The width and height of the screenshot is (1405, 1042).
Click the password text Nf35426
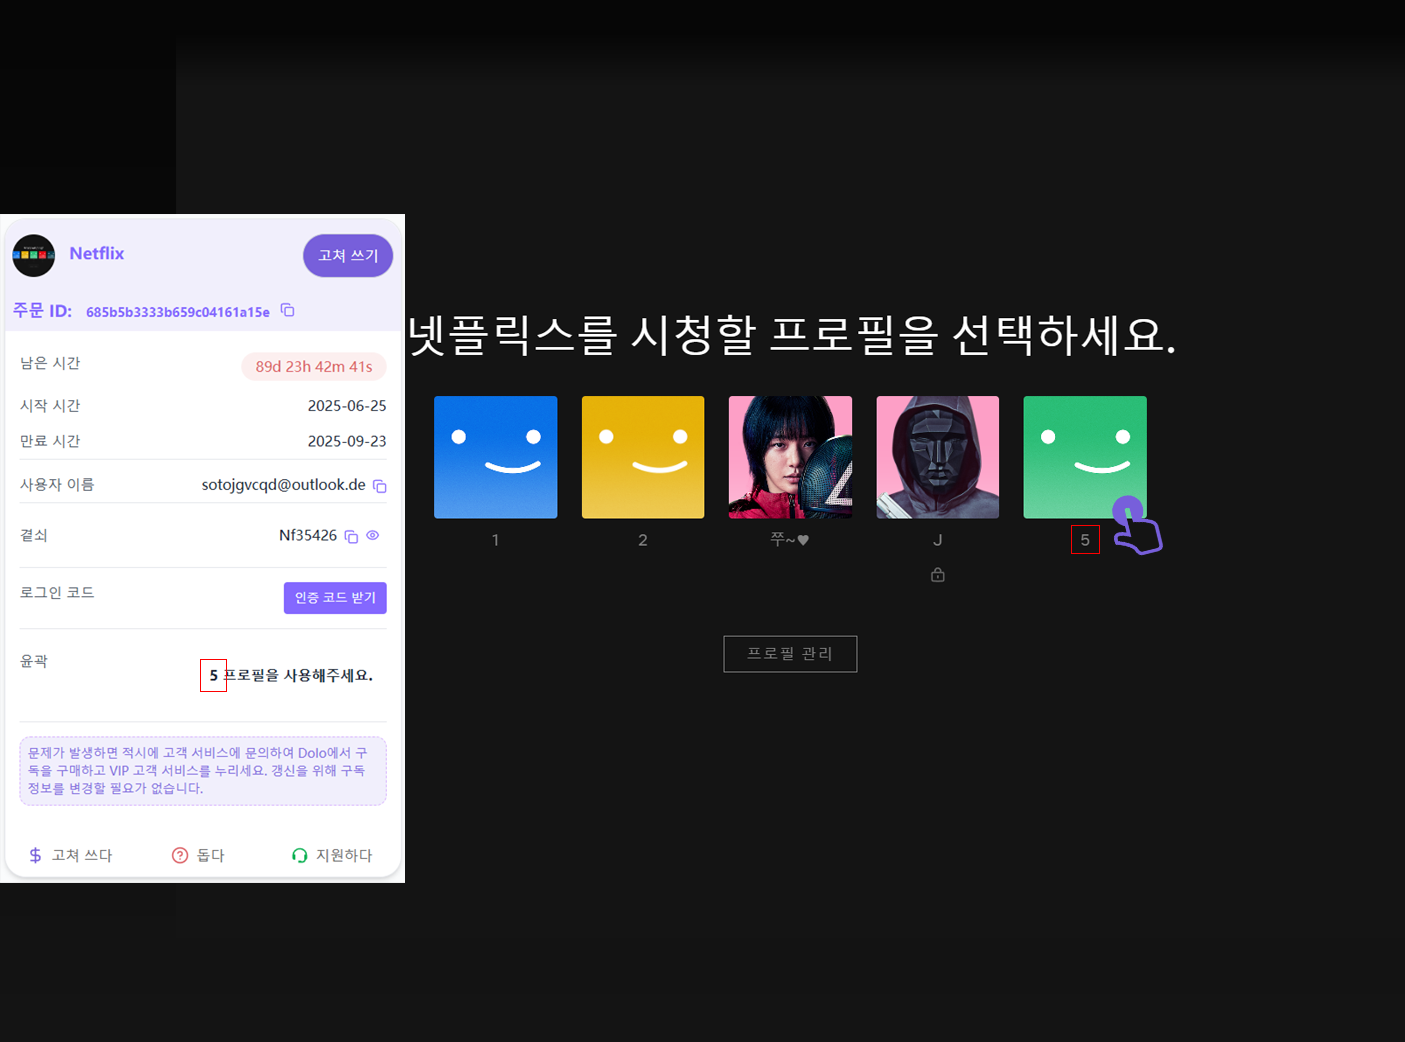pyautogui.click(x=308, y=536)
